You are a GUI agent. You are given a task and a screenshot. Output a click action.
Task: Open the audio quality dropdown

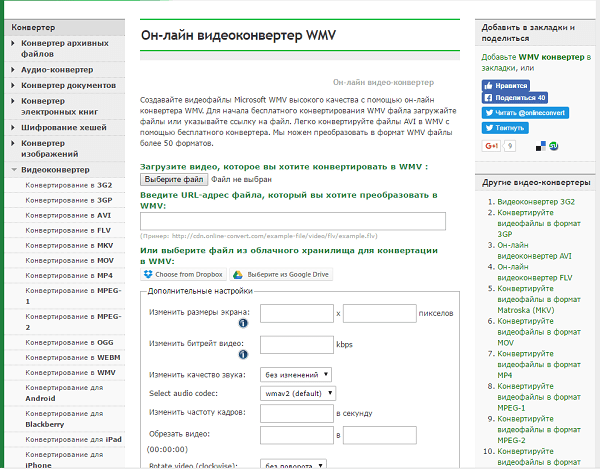pyautogui.click(x=296, y=375)
